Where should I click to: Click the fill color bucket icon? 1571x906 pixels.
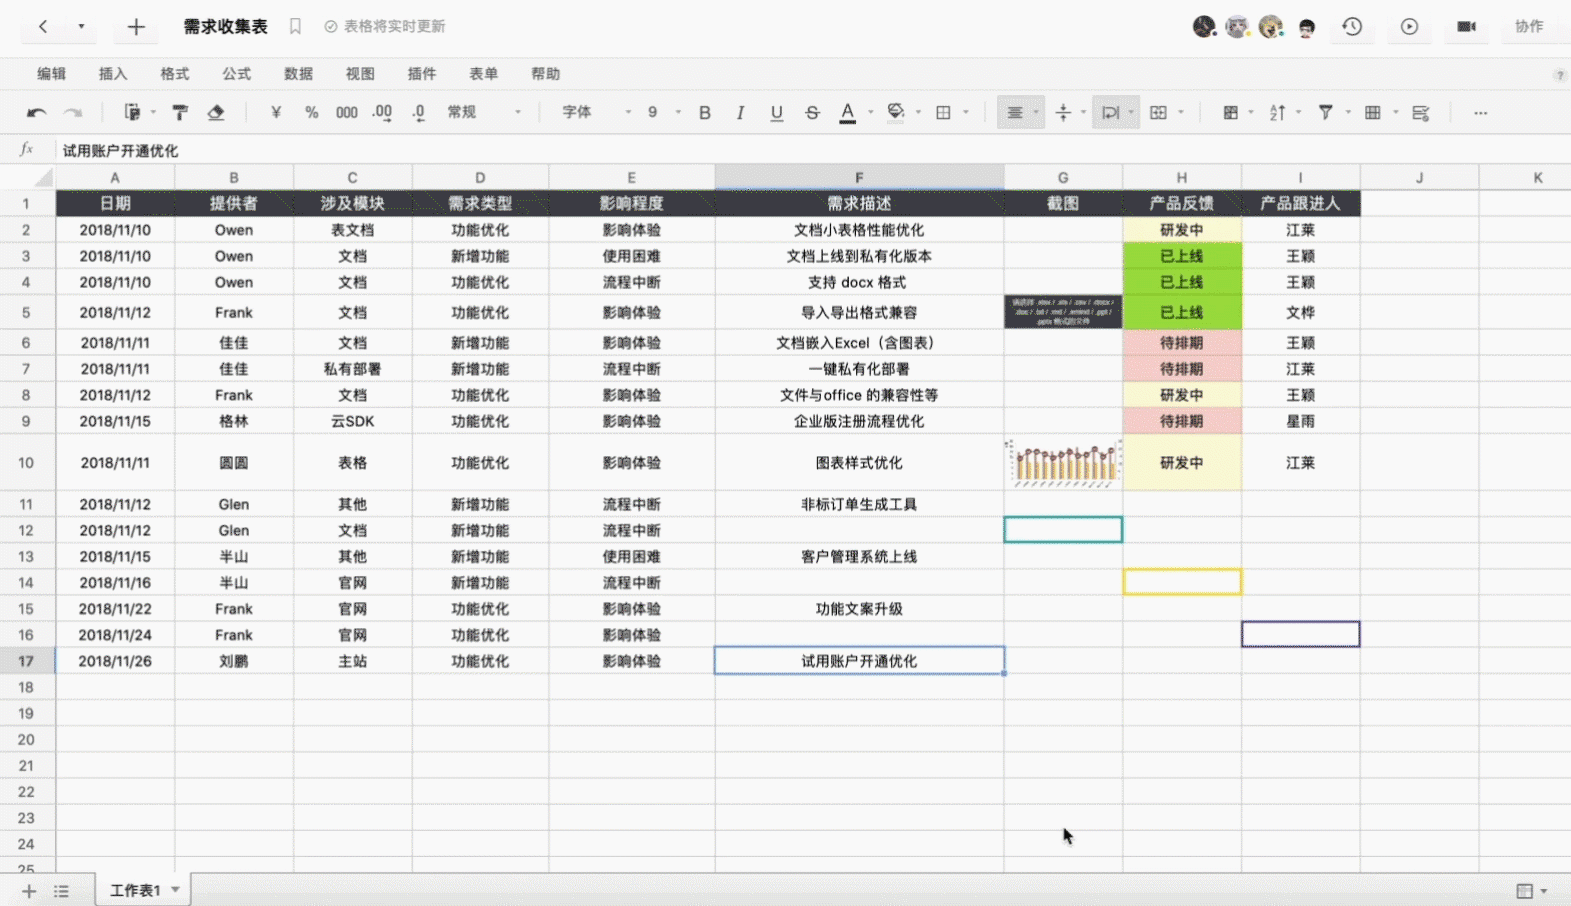click(896, 112)
